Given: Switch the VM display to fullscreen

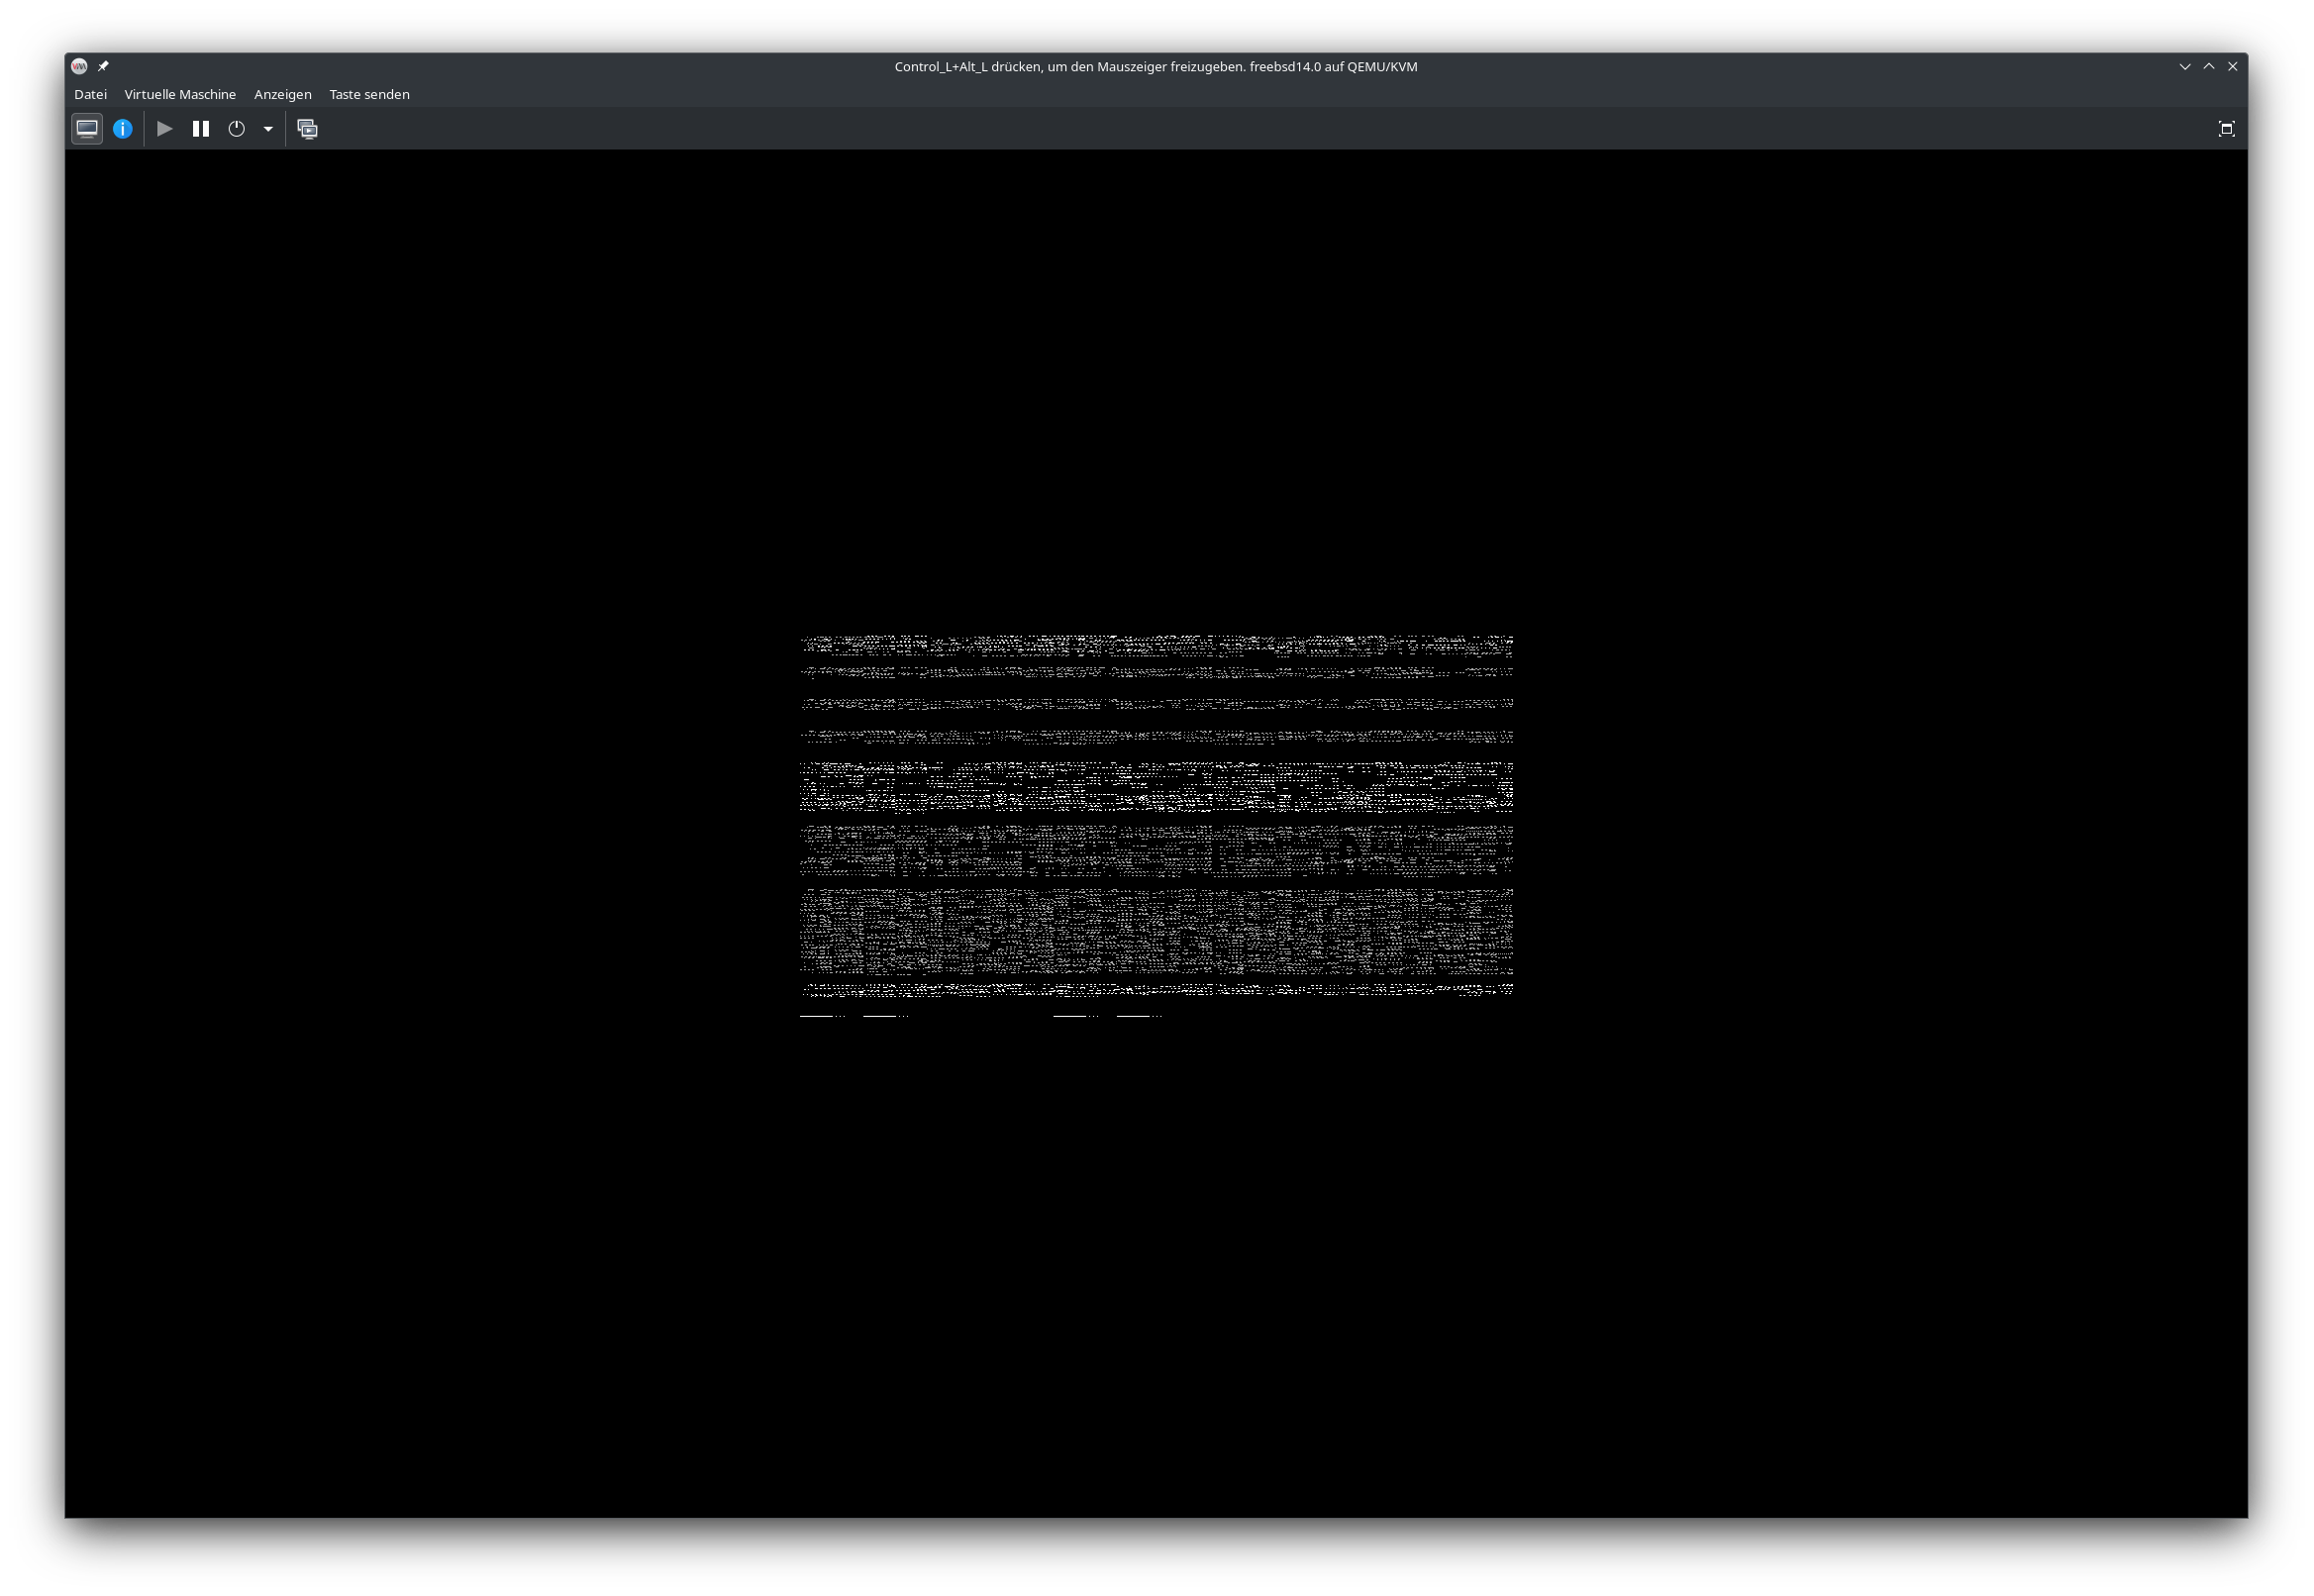Looking at the screenshot, I should pos(2226,129).
